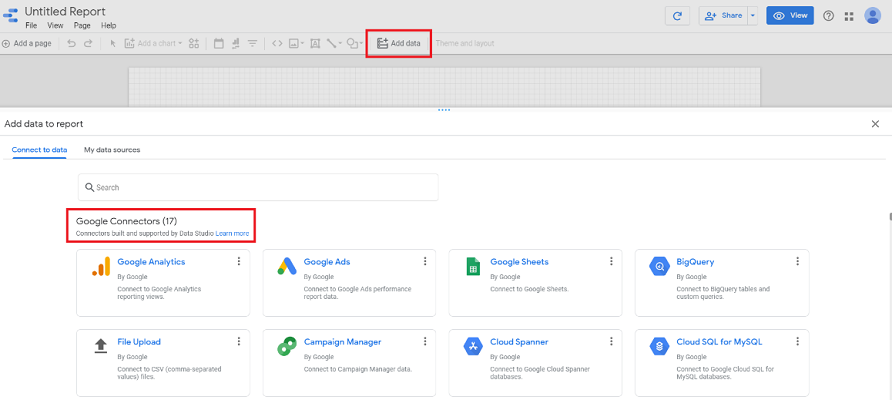The image size is (892, 400).
Task: Click the Cloud Spanner connector title
Action: [x=519, y=342]
